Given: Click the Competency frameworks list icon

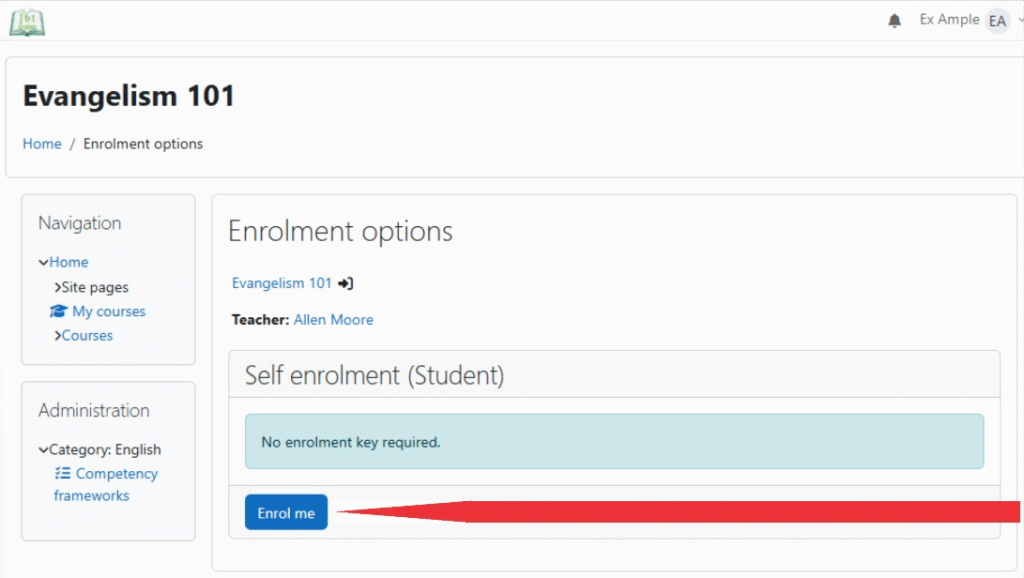Looking at the screenshot, I should tap(63, 474).
